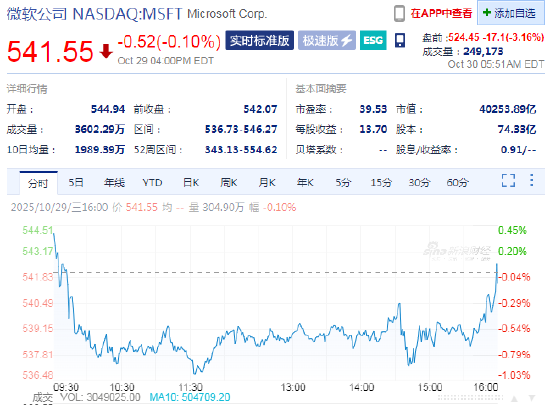The image size is (550, 405).
Task: Select the '年线' chart tab
Action: pyautogui.click(x=114, y=183)
